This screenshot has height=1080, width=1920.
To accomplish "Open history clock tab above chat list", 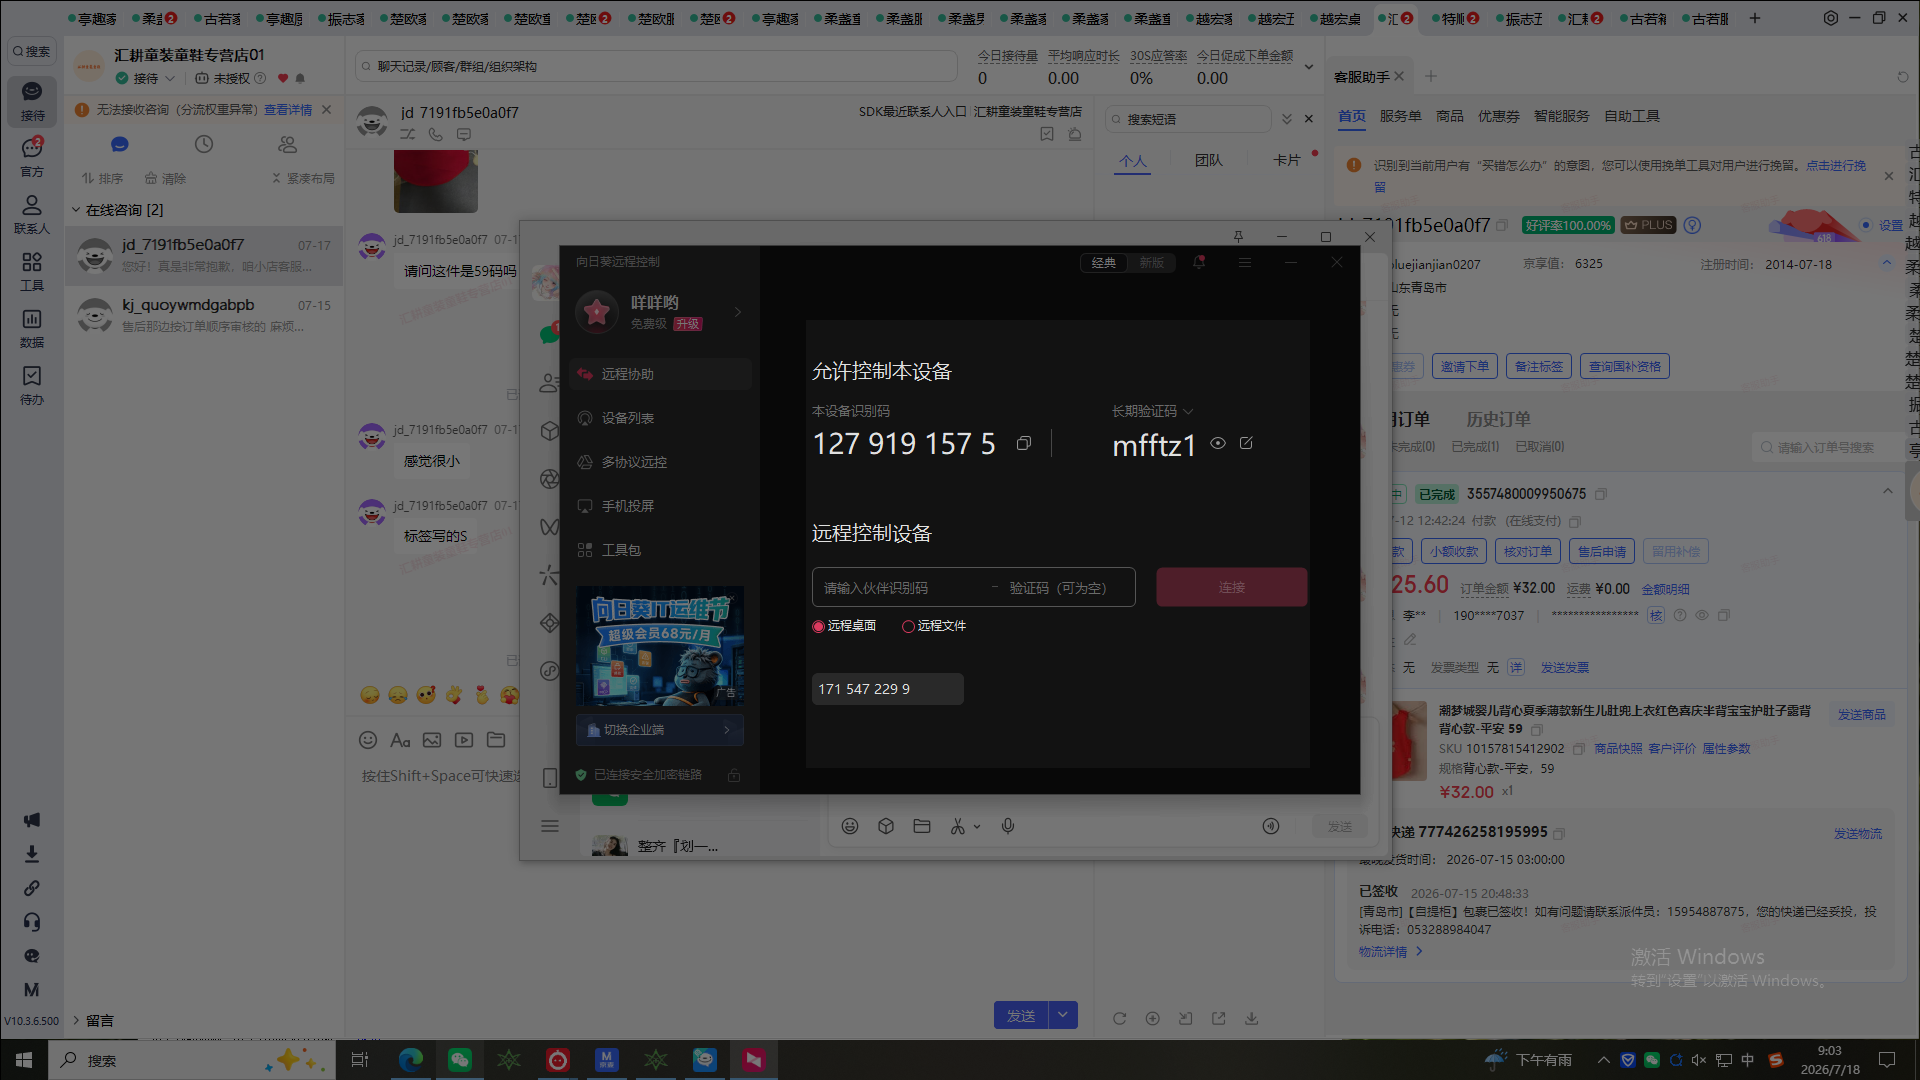I will pos(204,145).
